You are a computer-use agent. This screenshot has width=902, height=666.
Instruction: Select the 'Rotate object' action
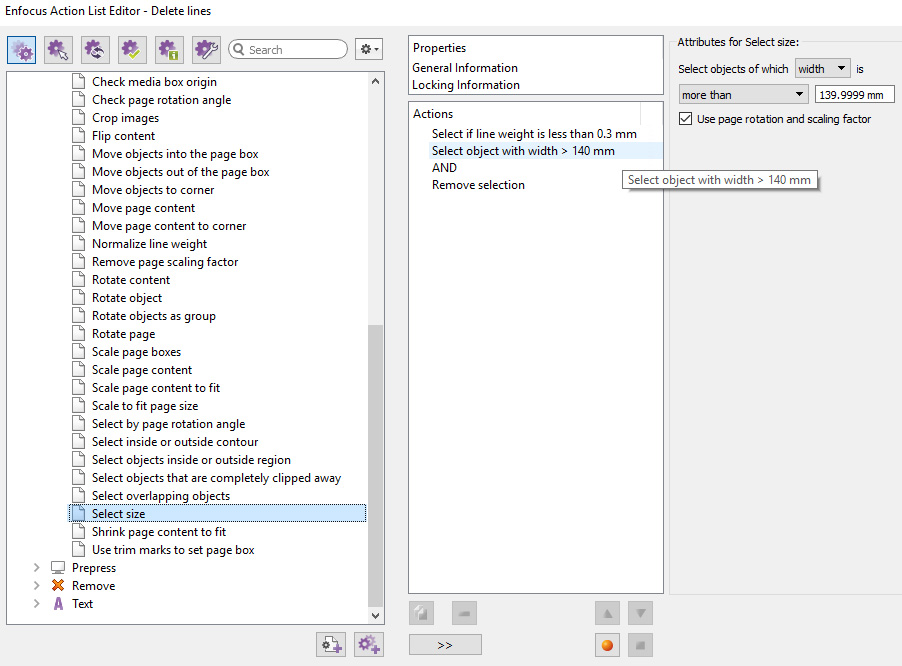[x=127, y=298]
